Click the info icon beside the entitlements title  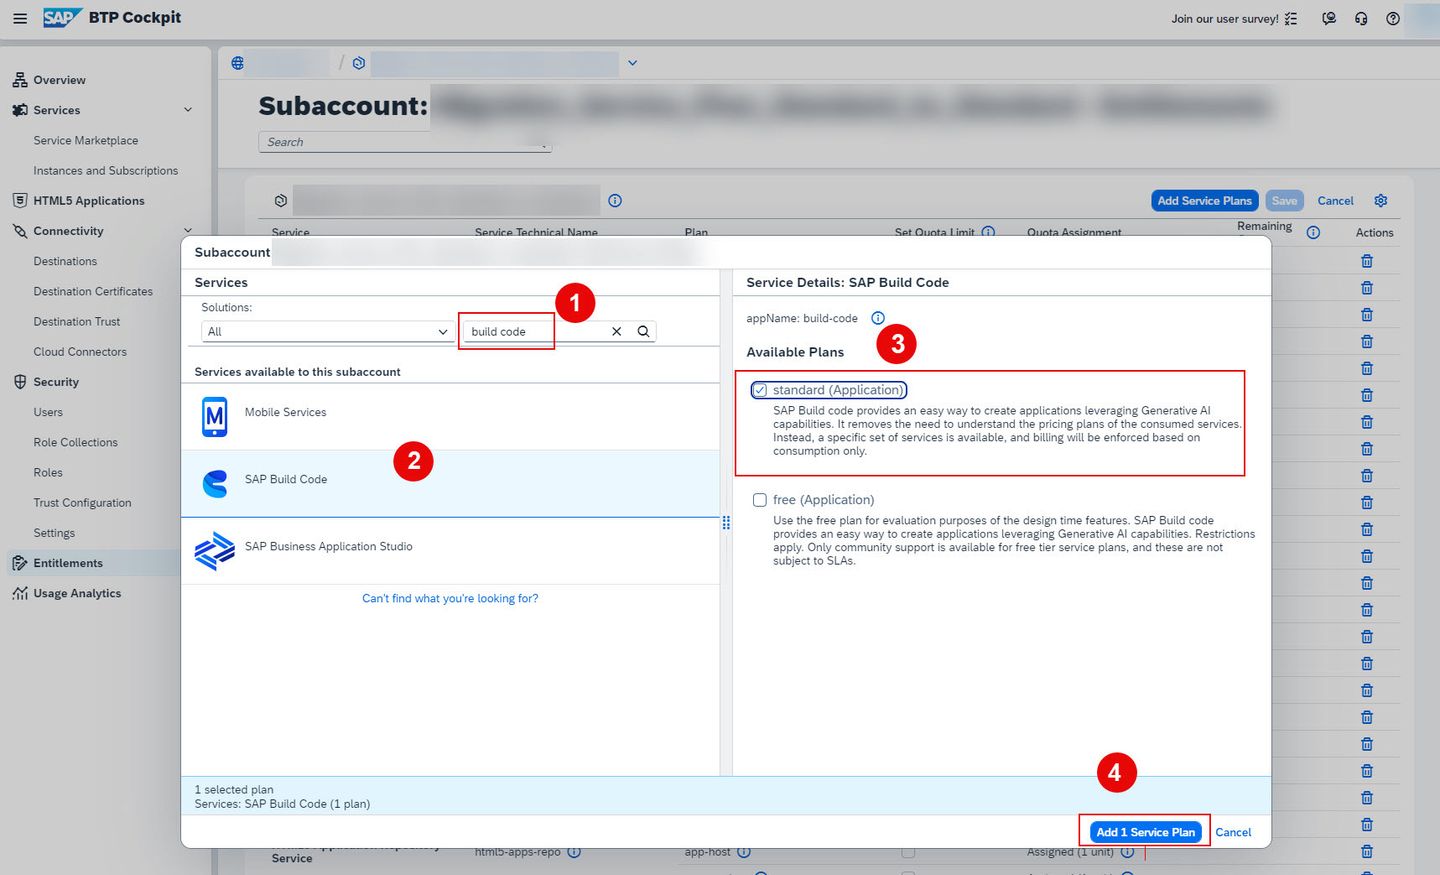coord(615,200)
